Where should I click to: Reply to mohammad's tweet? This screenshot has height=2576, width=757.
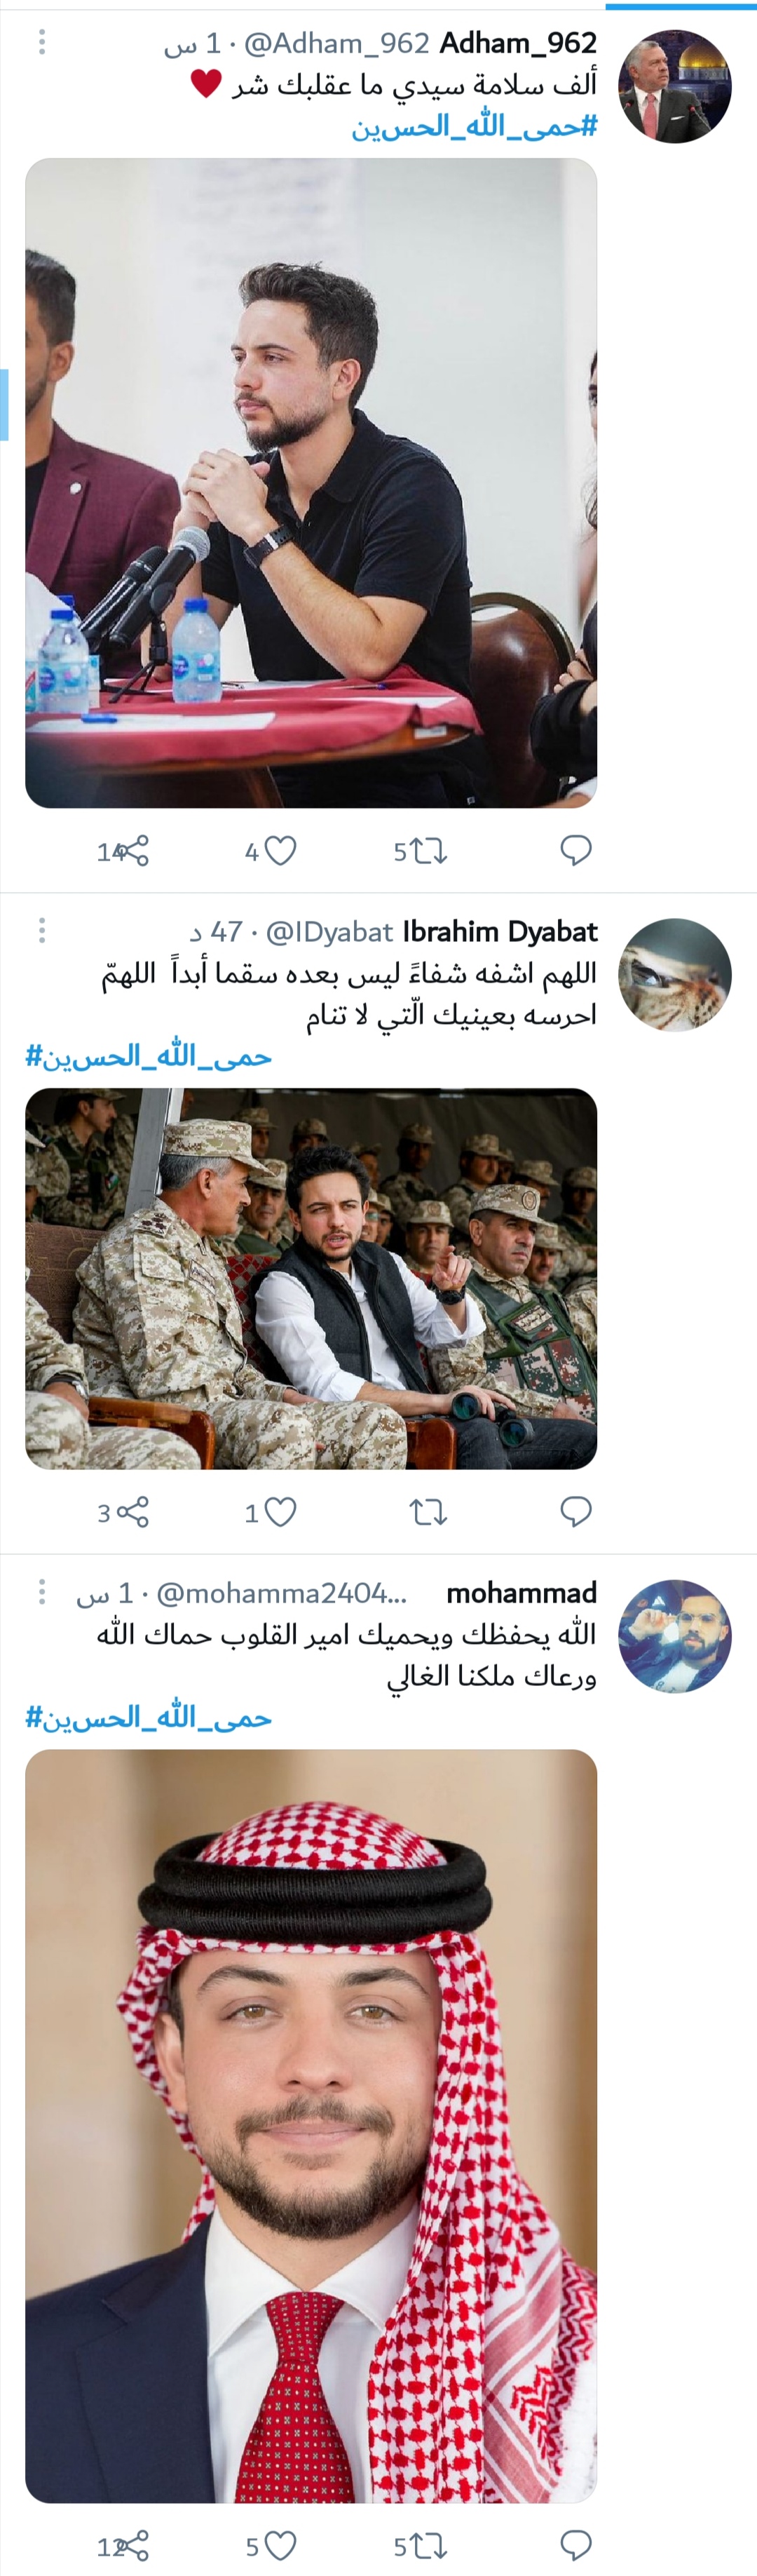click(576, 2545)
